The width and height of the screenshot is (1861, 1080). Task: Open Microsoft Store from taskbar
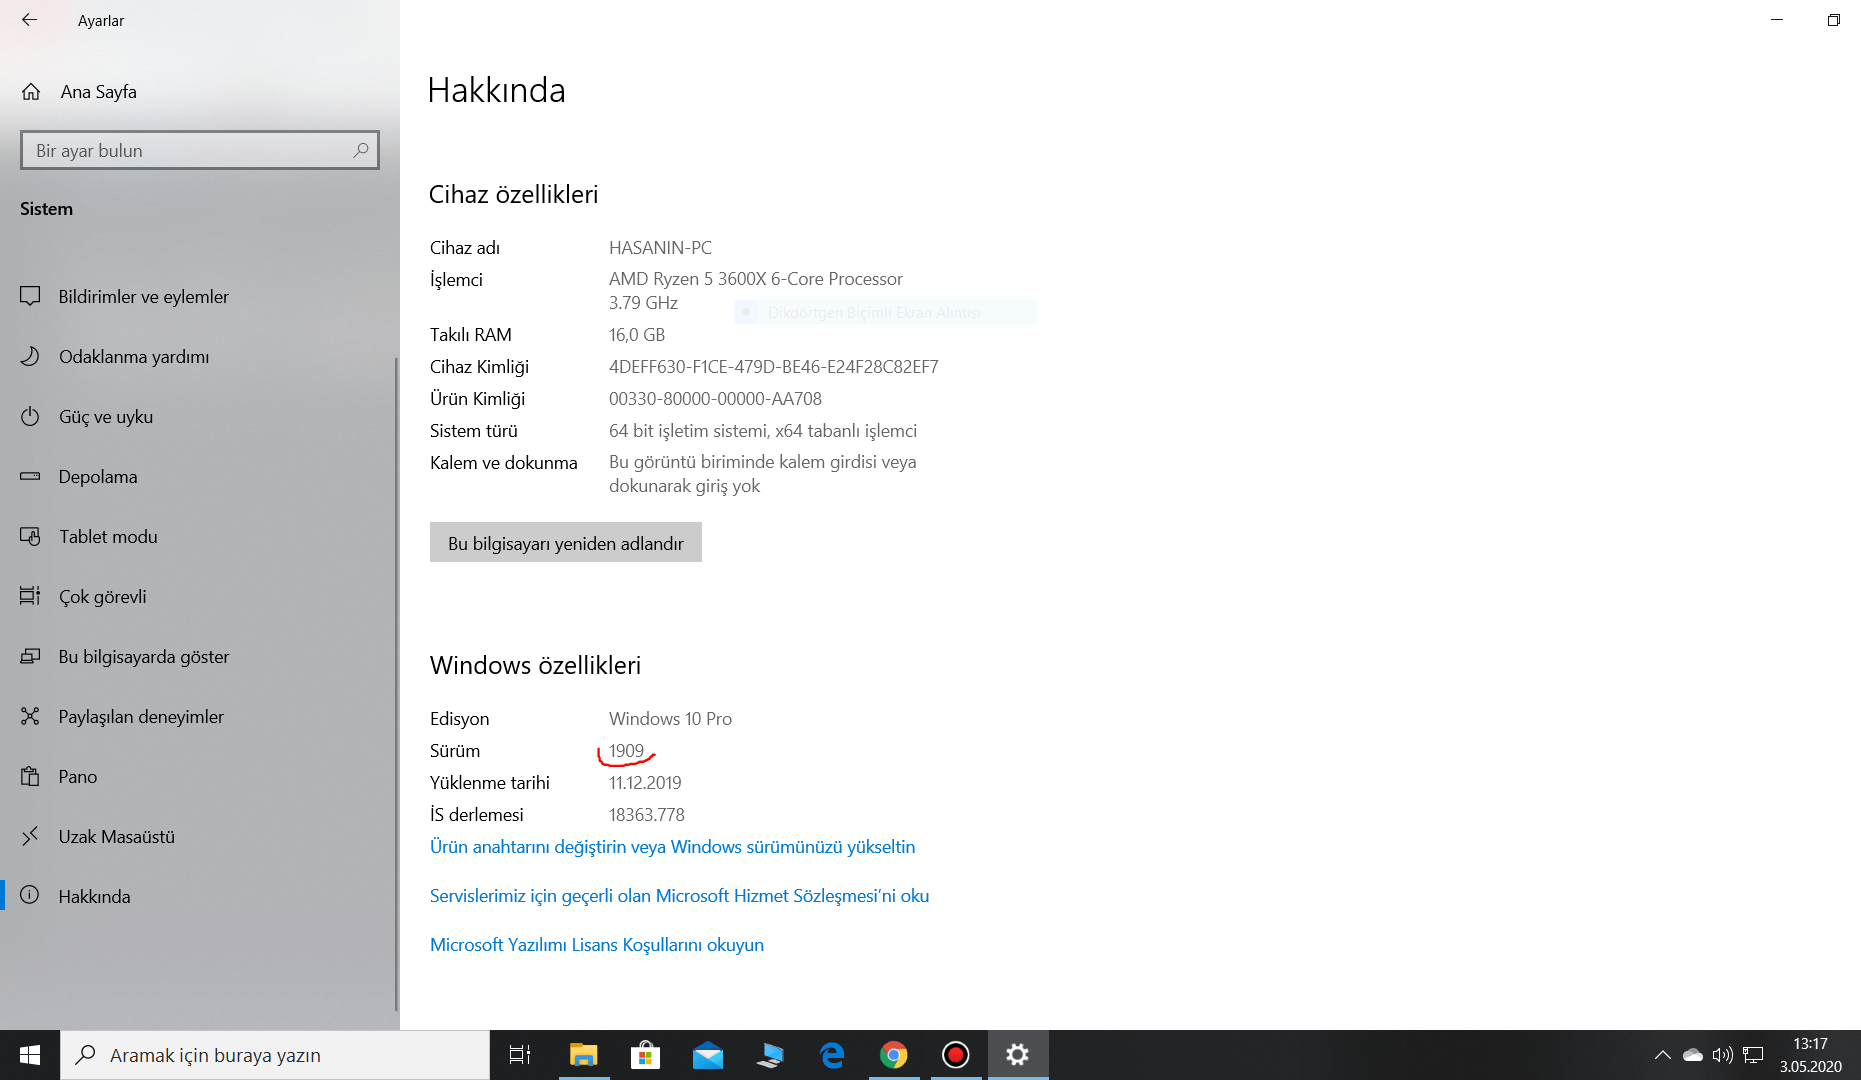tap(645, 1055)
